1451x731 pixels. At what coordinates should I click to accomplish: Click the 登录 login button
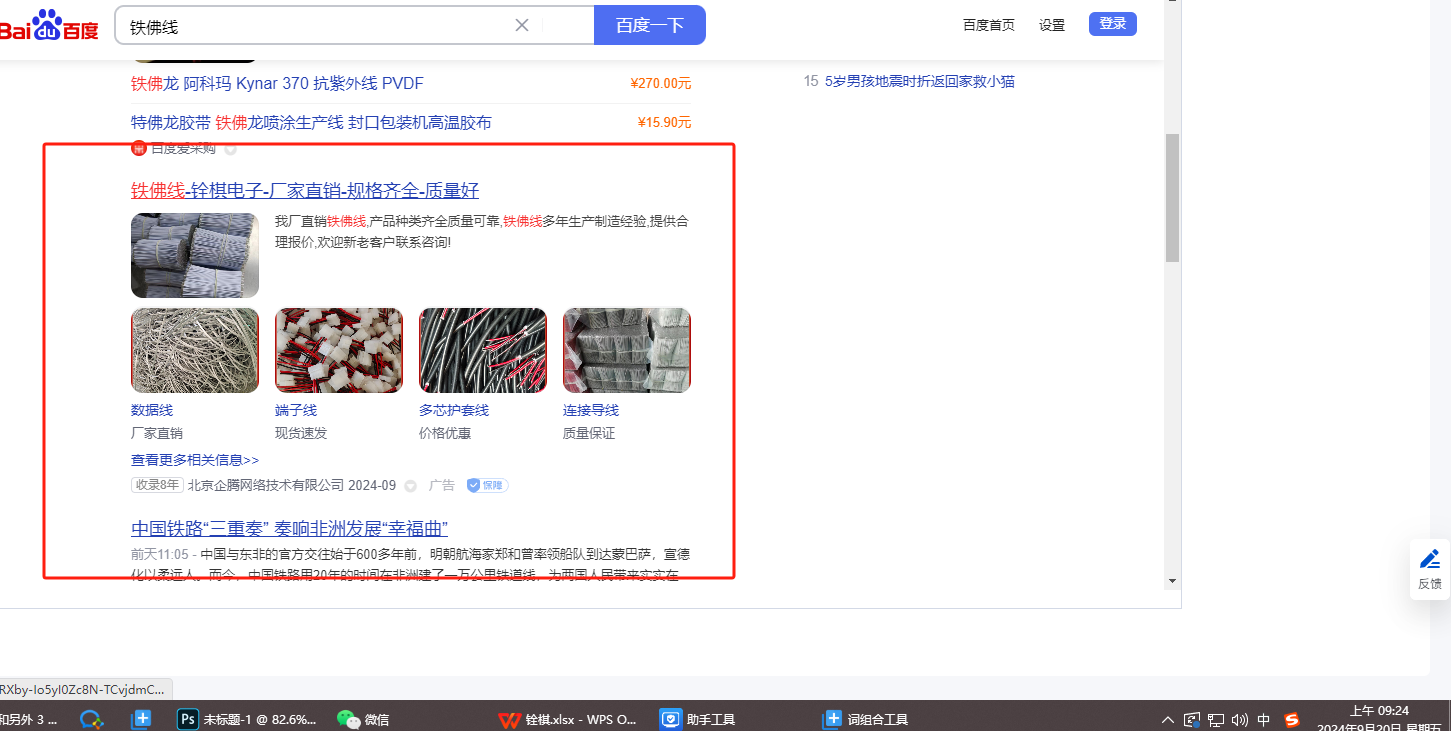tap(1113, 24)
